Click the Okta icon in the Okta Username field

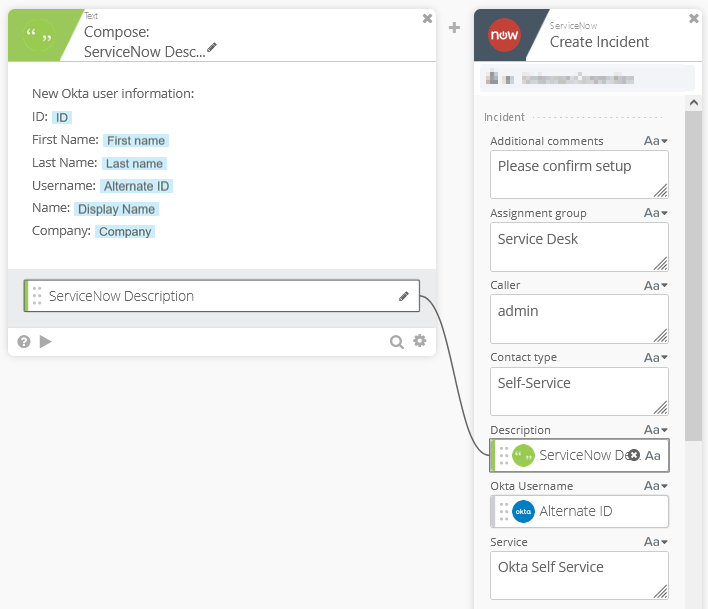[523, 511]
